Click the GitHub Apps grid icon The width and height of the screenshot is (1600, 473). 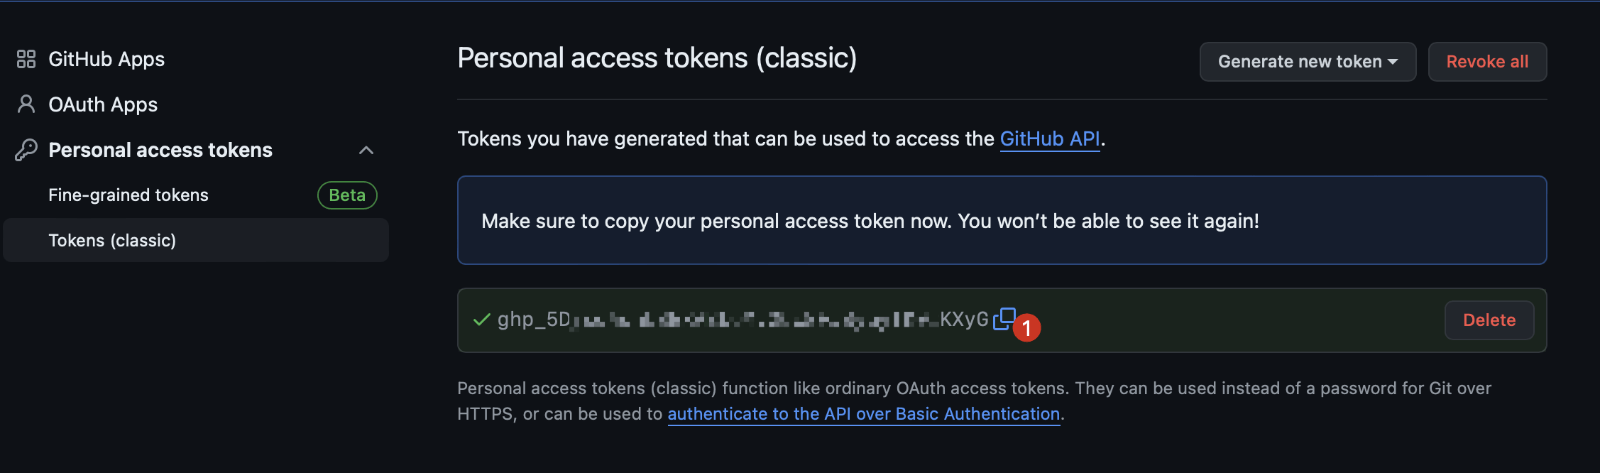26,59
